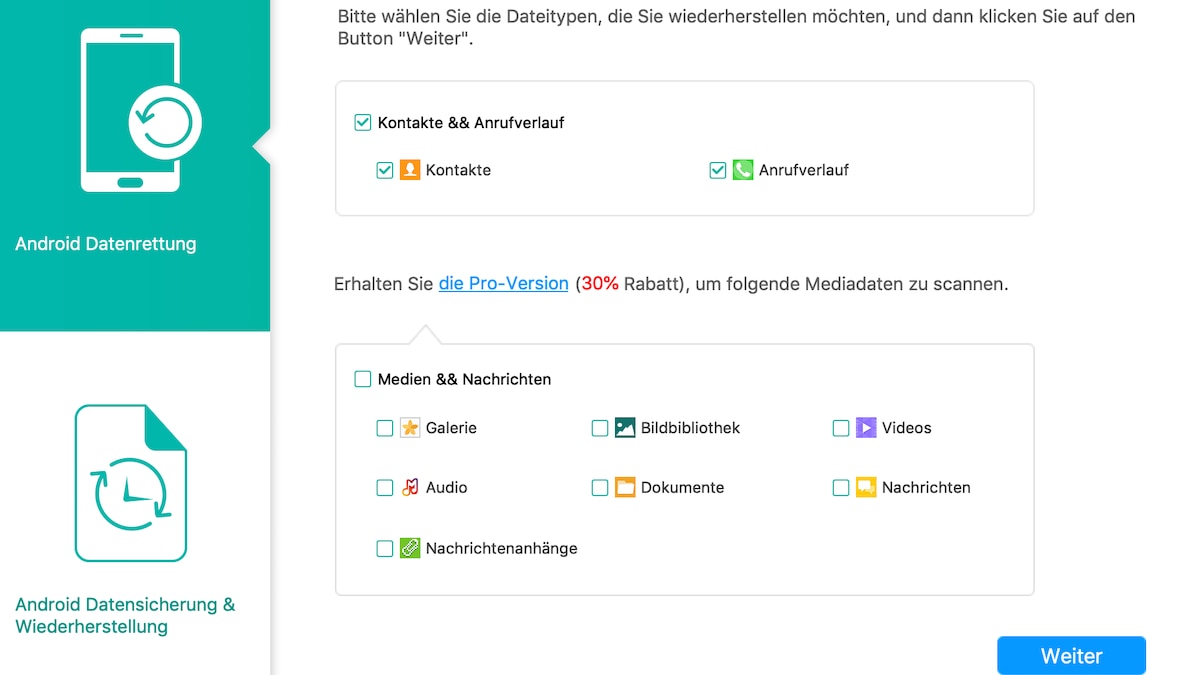
Task: Check the Nachrichtenanhänge checkbox
Action: click(x=385, y=548)
